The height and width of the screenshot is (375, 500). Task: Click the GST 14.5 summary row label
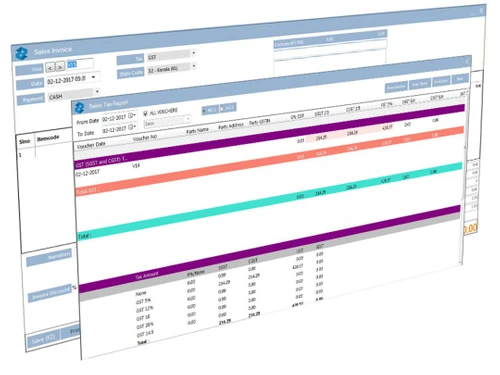coord(145,334)
